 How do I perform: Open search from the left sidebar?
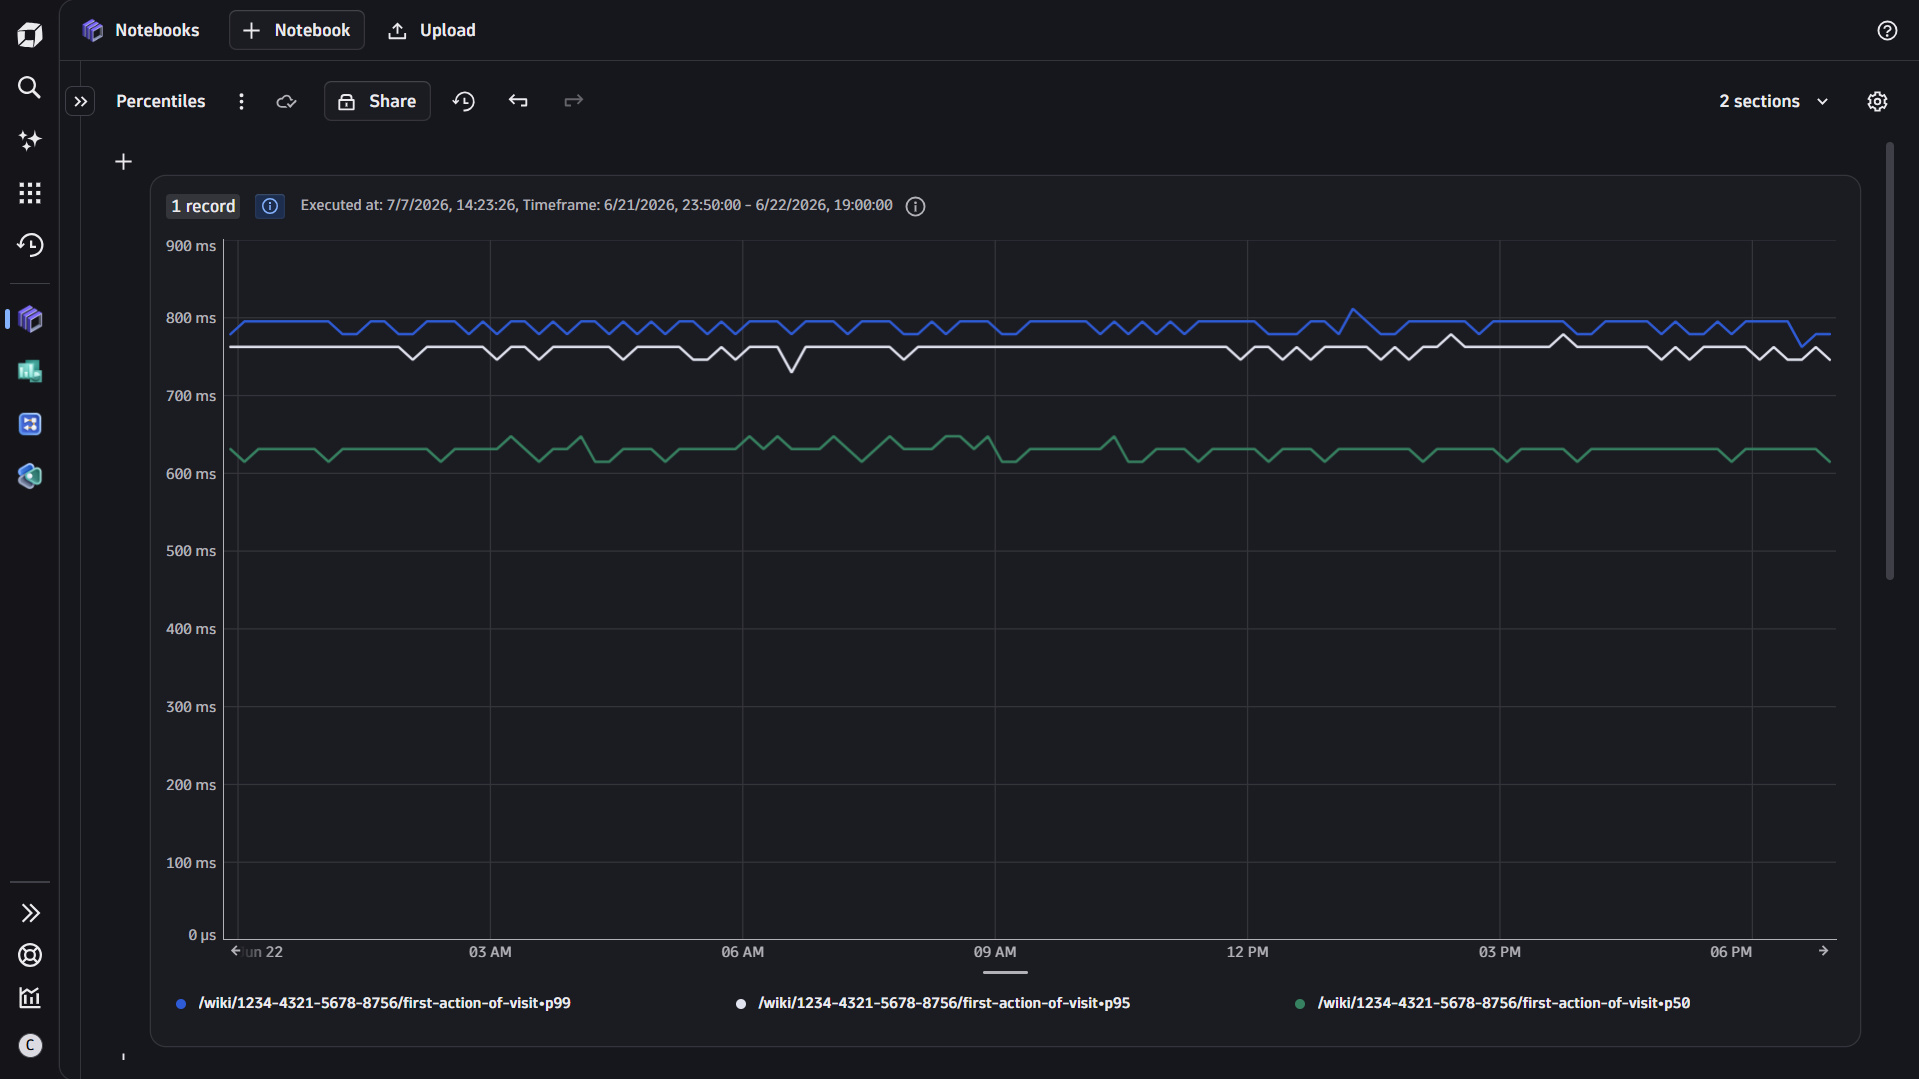click(x=30, y=88)
